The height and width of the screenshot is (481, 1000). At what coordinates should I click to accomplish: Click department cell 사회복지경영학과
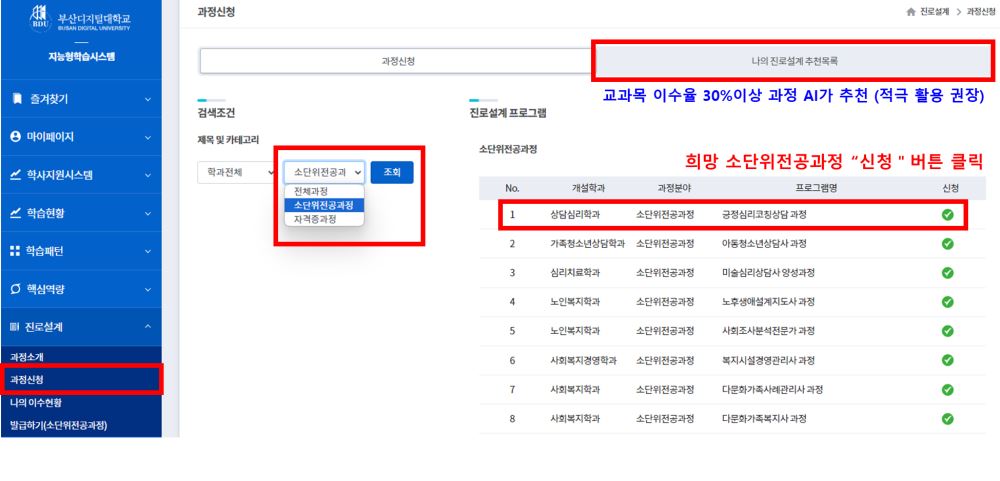click(584, 360)
